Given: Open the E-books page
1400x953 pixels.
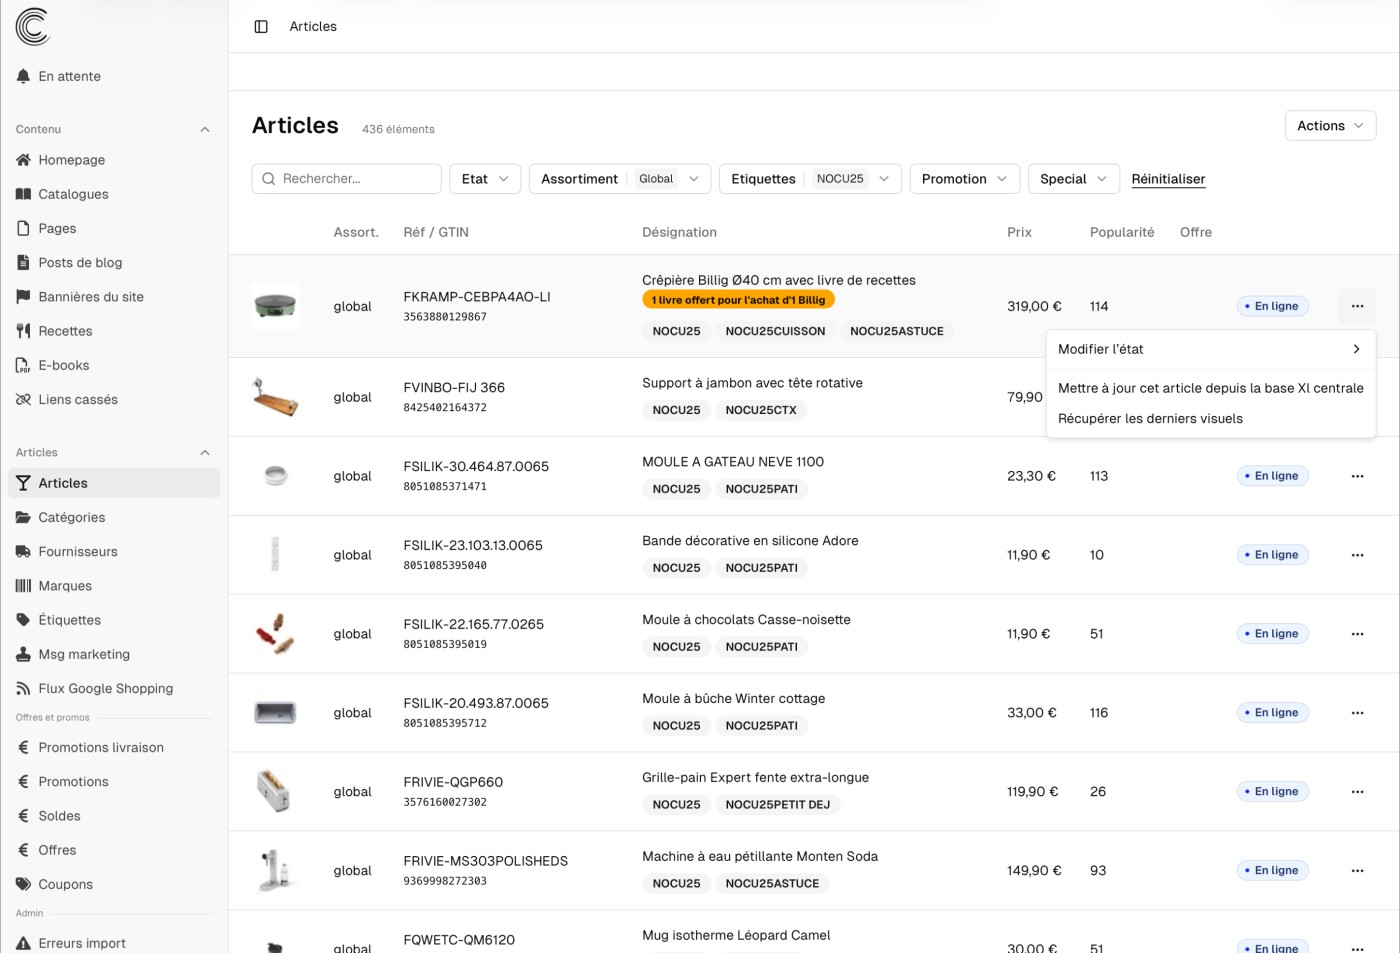Looking at the screenshot, I should pyautogui.click(x=63, y=365).
